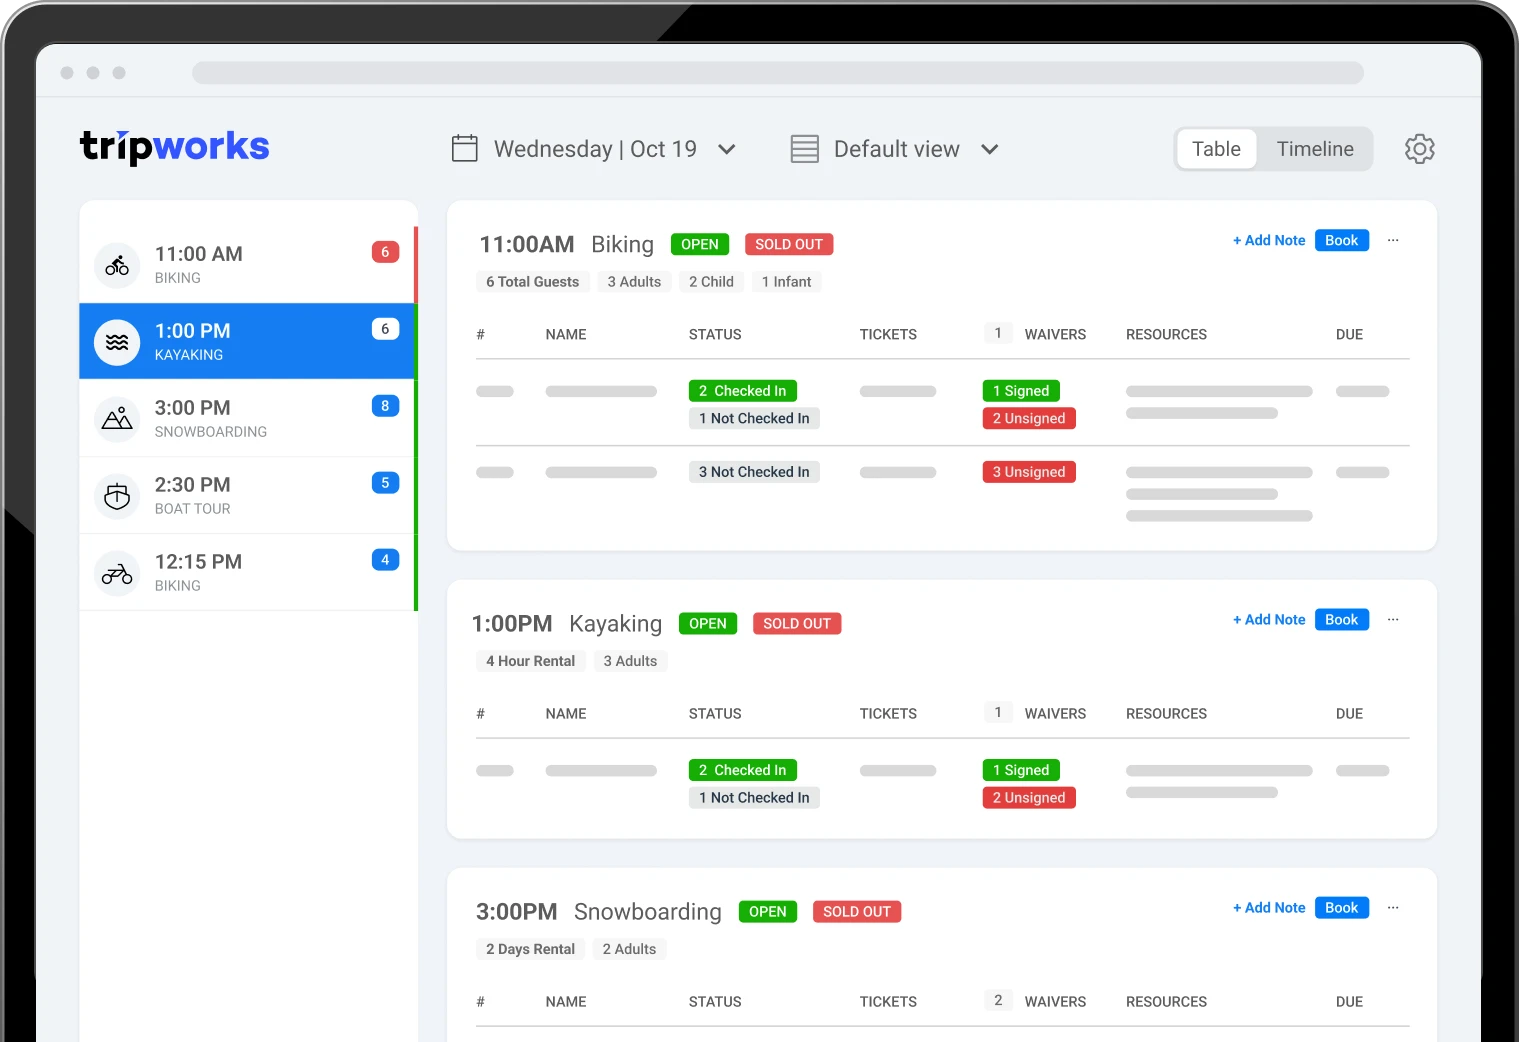1519x1042 pixels.
Task: Add a note to Snowboarding trip
Action: point(1269,908)
